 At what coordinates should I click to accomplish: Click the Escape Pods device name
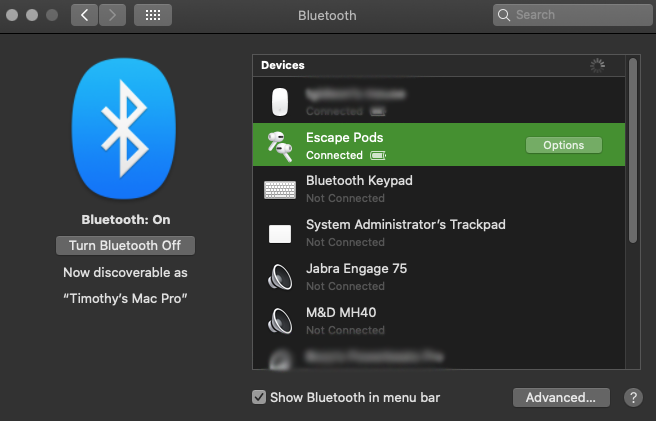pyautogui.click(x=344, y=137)
